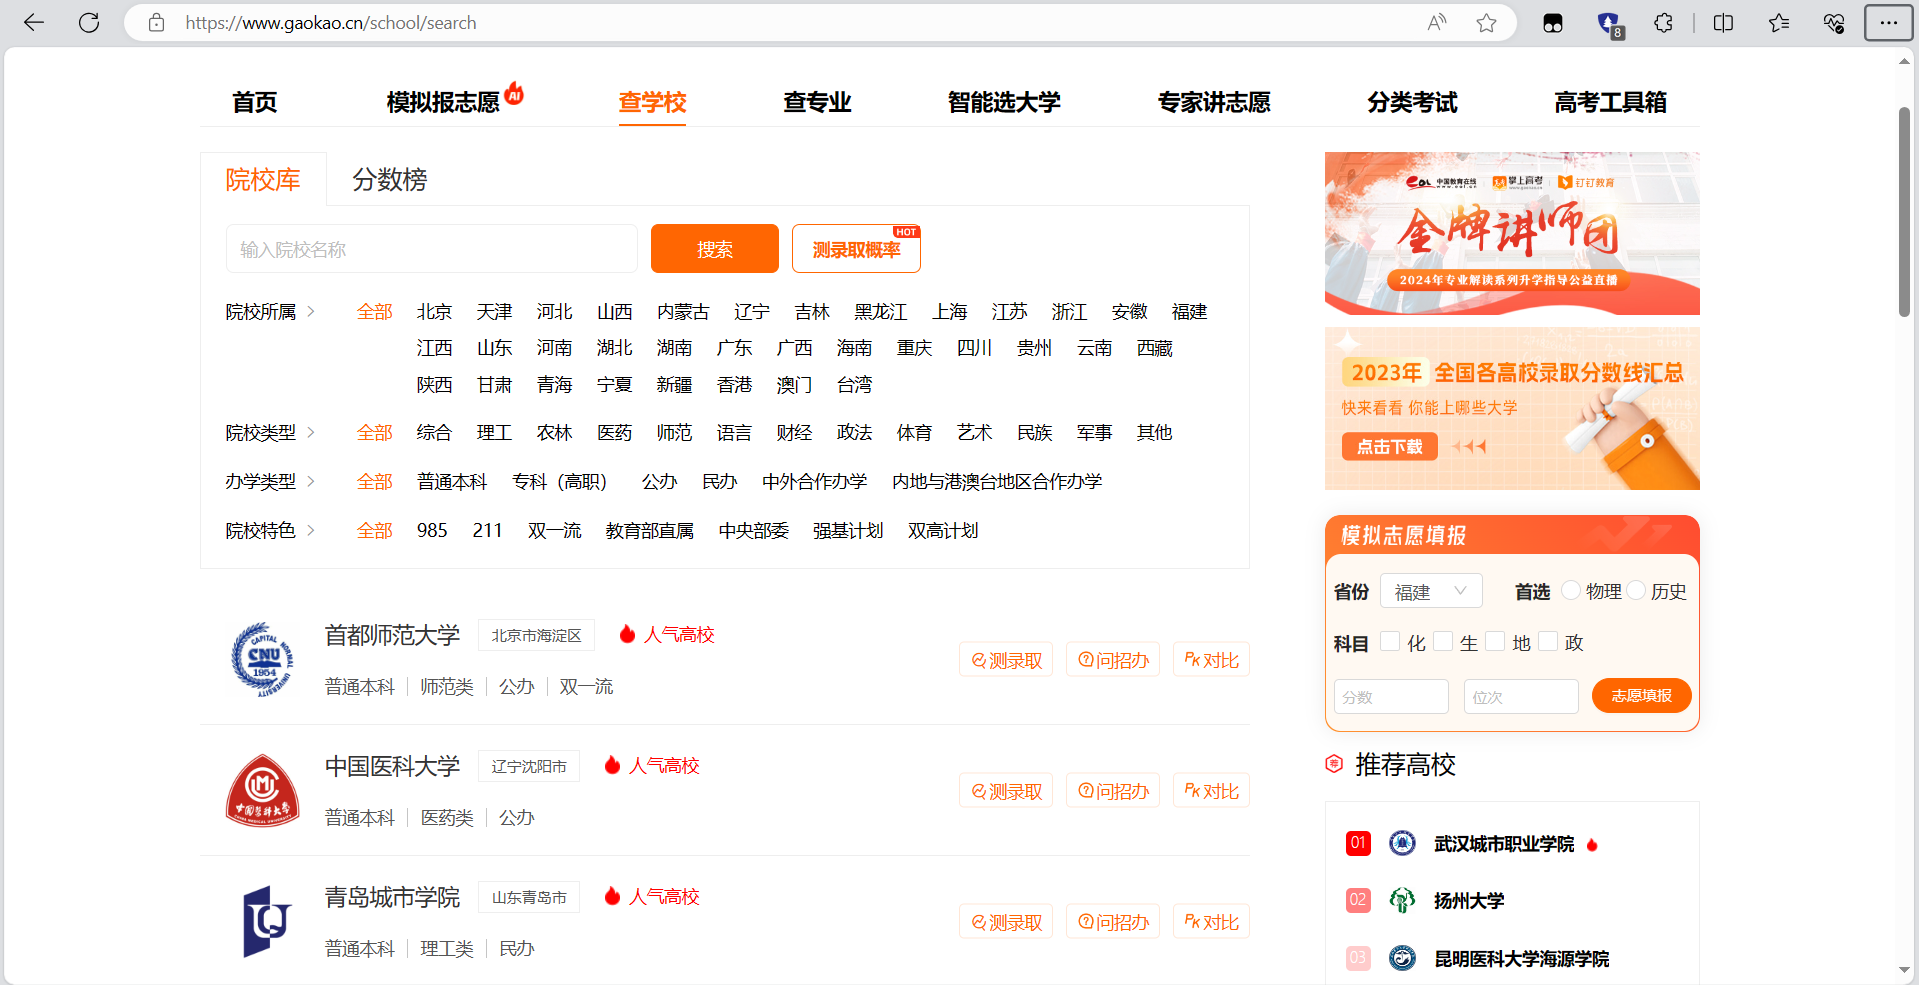Check the 政 subject checkbox

1548,641
